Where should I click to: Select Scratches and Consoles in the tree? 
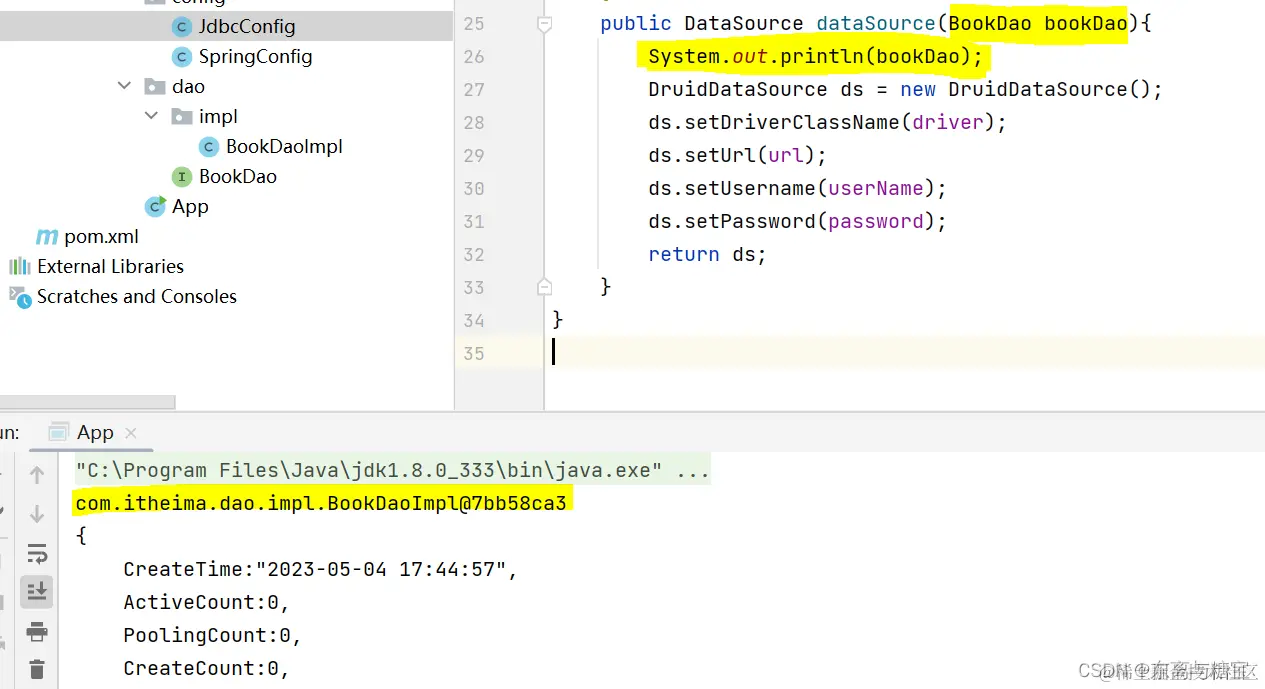[x=137, y=297]
